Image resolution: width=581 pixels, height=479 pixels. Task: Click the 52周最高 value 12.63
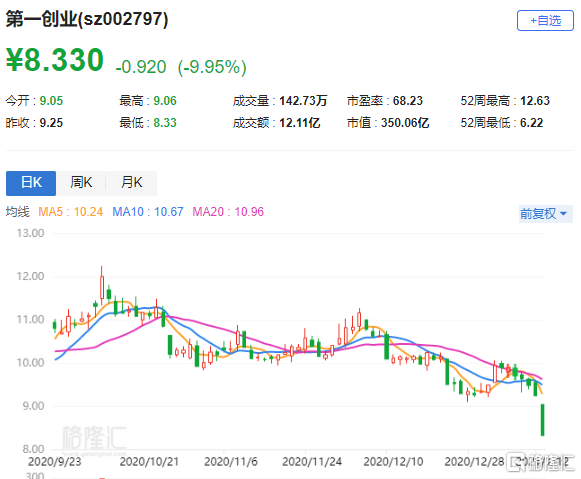click(x=535, y=101)
